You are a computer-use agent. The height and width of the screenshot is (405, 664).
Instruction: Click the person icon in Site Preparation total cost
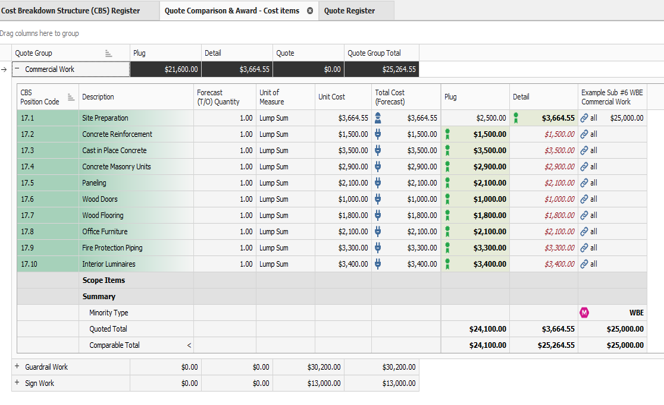pos(378,118)
